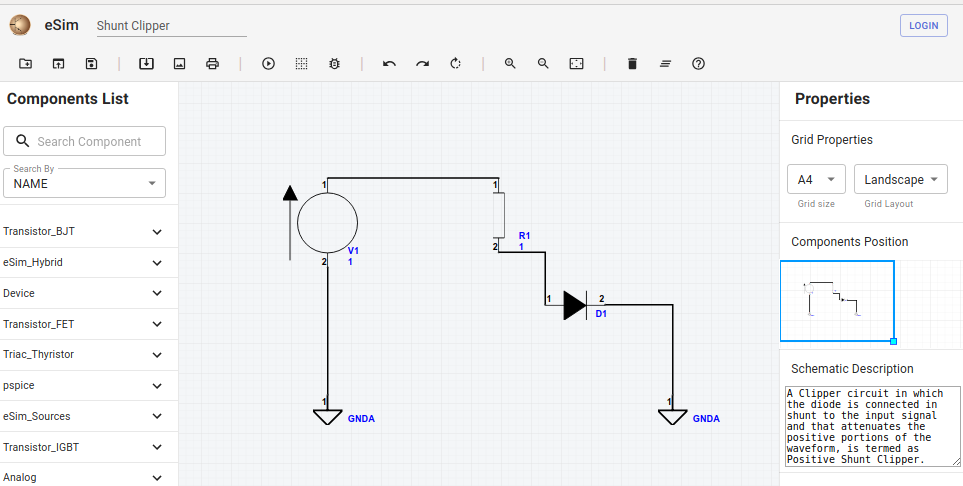Image resolution: width=963 pixels, height=486 pixels.
Task: Click the Print schematic icon
Action: click(x=212, y=63)
